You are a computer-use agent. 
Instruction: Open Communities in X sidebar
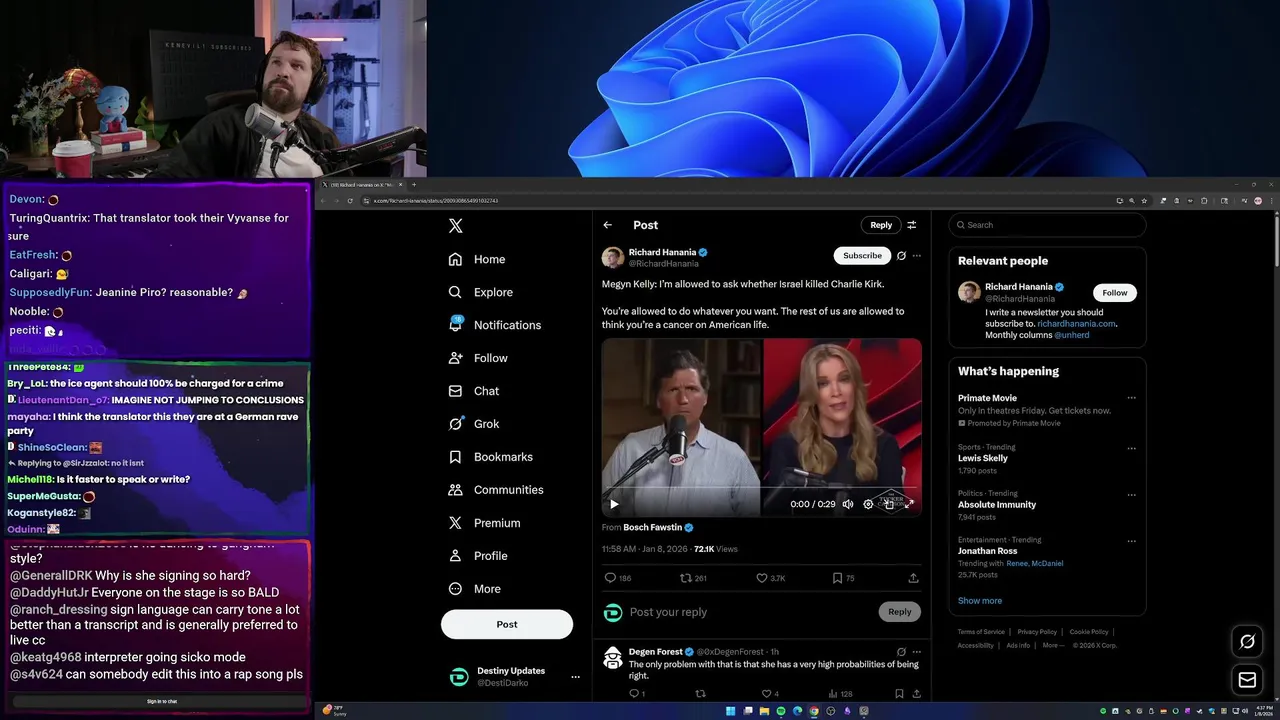(x=496, y=490)
